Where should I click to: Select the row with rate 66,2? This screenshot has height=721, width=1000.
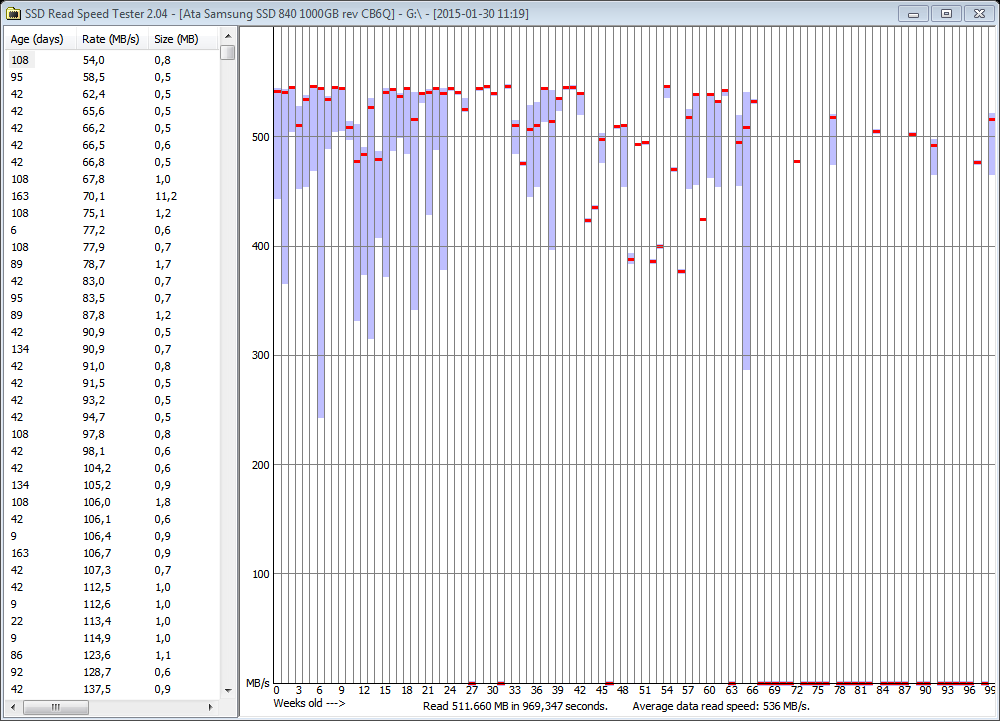(x=112, y=128)
